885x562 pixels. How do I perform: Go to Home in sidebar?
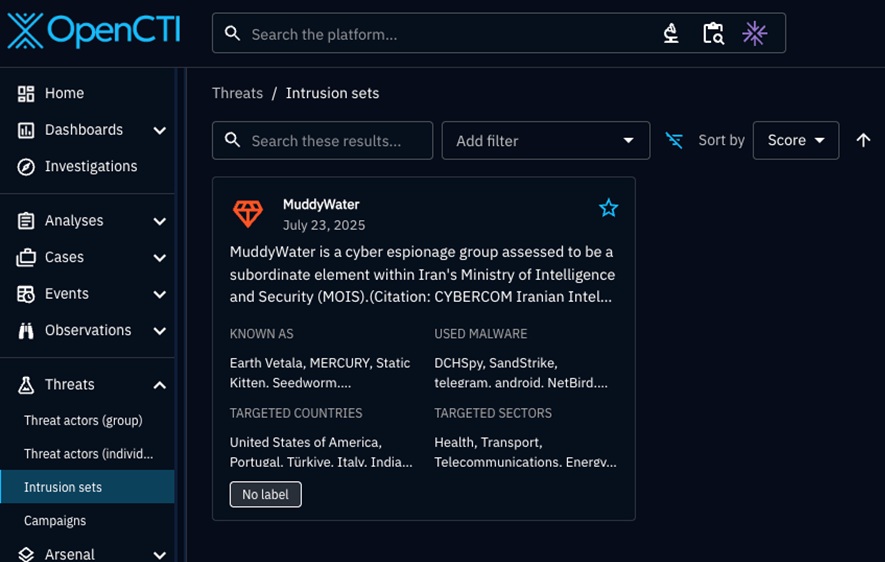87,93
